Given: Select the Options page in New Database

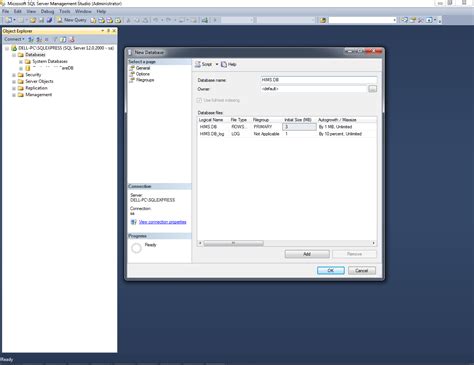Looking at the screenshot, I should tap(143, 74).
